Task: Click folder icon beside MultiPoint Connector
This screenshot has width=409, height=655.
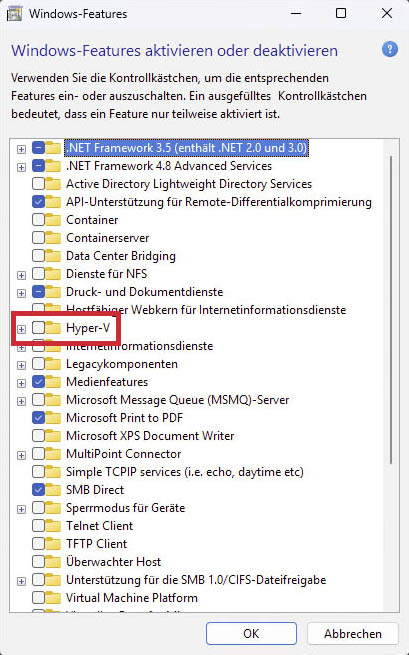Action: point(53,454)
